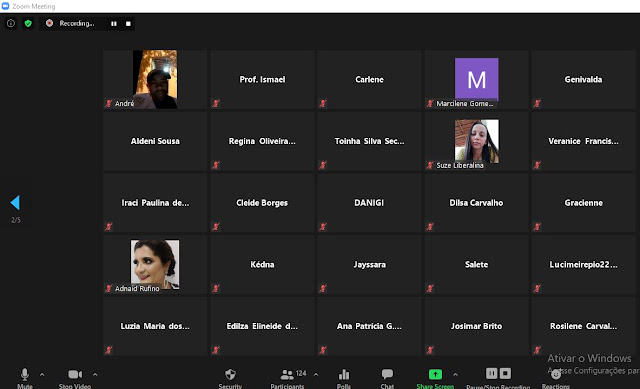640x389 pixels.
Task: Open Polls
Action: tap(344, 378)
